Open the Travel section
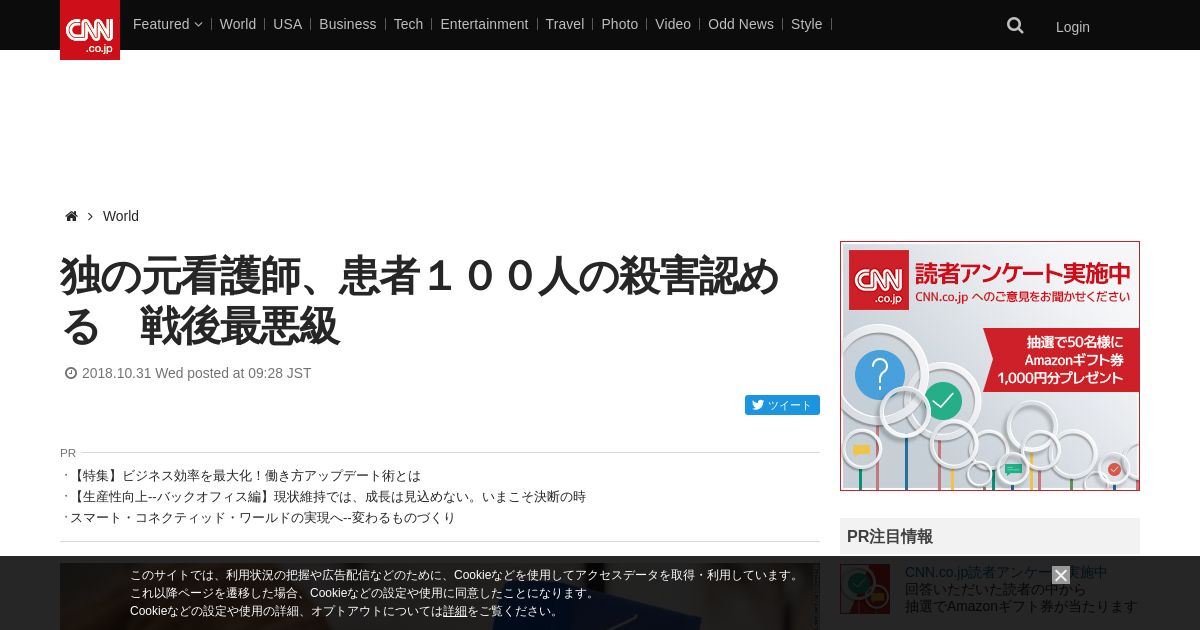 click(x=565, y=24)
